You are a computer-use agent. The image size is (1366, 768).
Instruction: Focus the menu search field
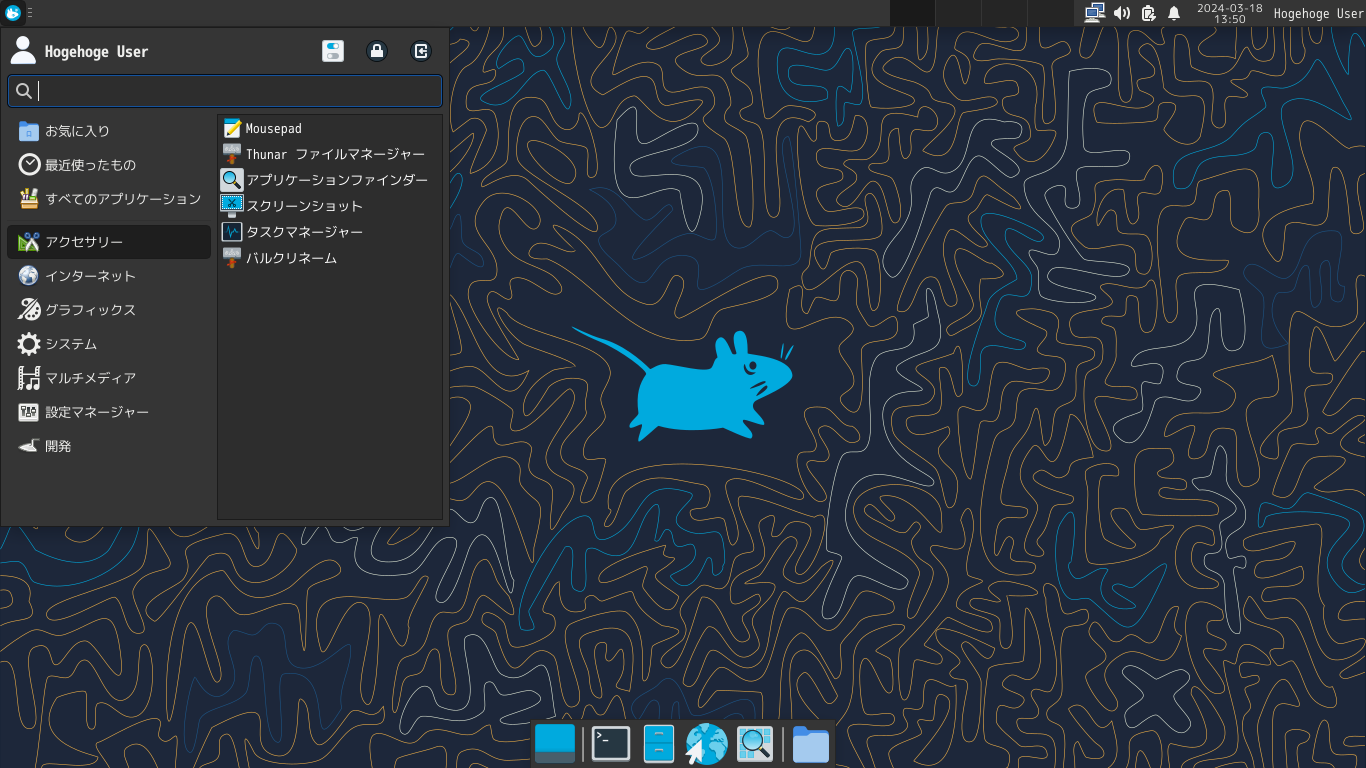(225, 91)
